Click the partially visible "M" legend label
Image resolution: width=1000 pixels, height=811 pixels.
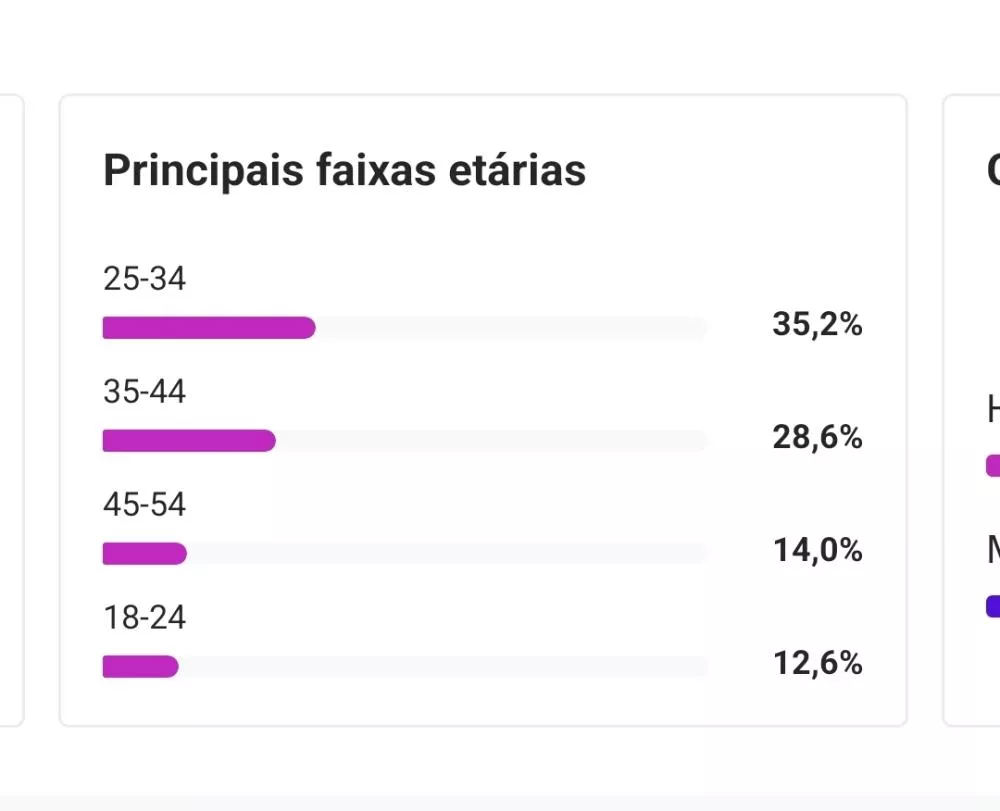click(993, 549)
